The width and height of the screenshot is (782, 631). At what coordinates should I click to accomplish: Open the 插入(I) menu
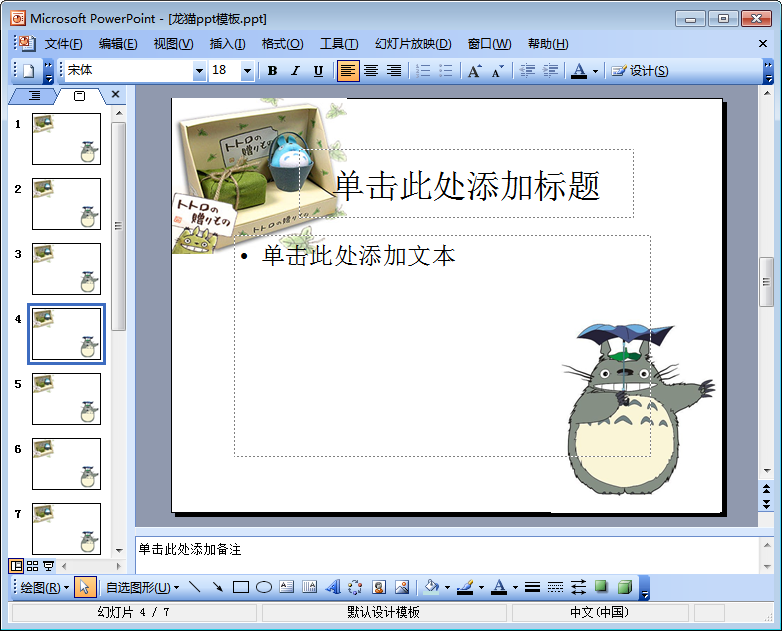point(227,44)
